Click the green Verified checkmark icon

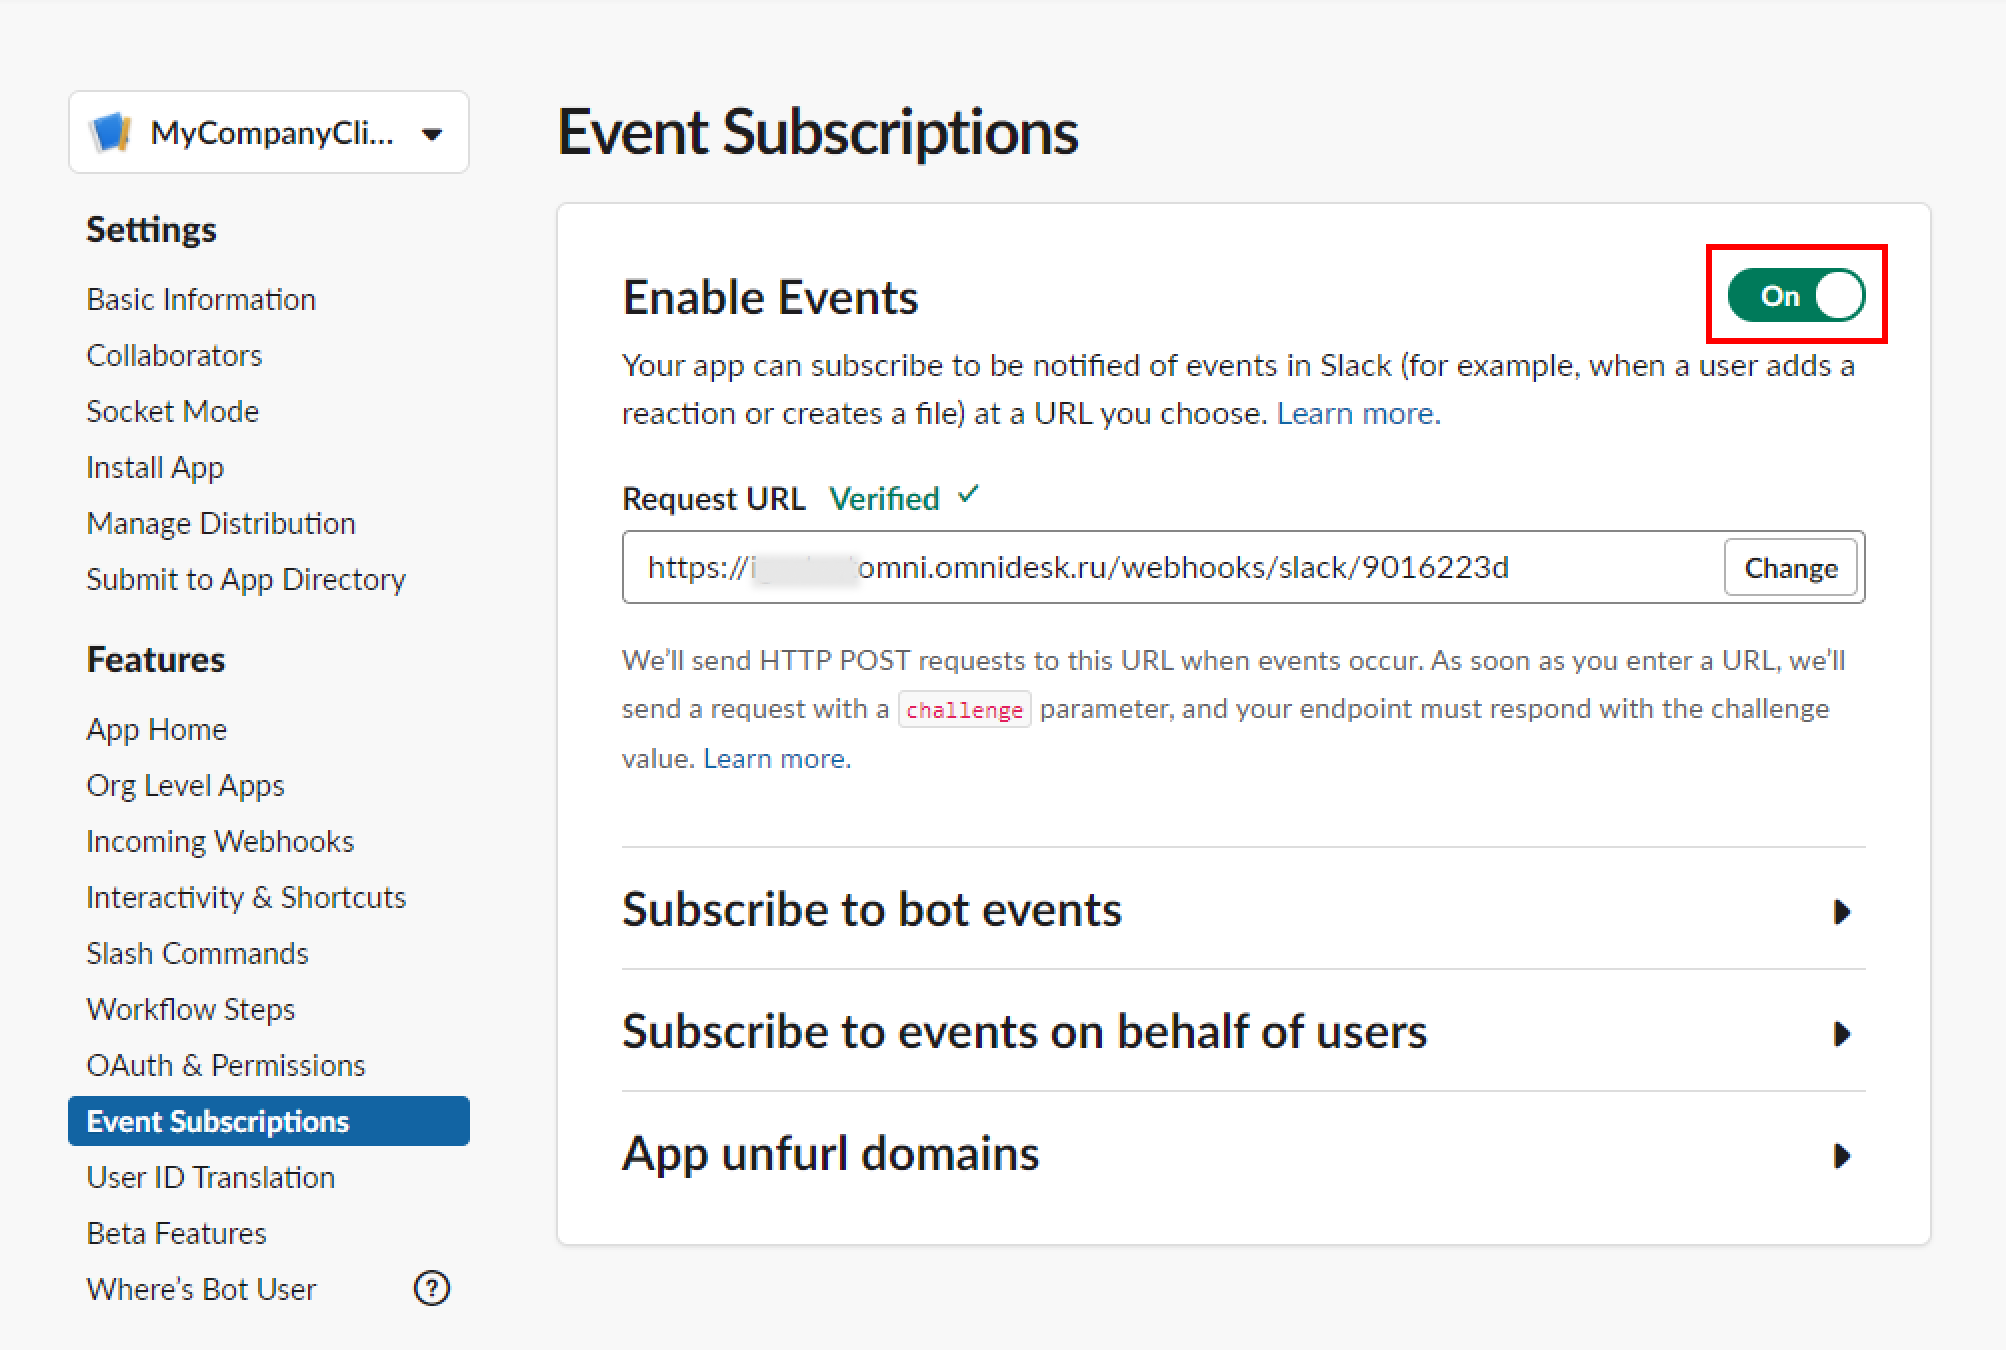click(968, 494)
